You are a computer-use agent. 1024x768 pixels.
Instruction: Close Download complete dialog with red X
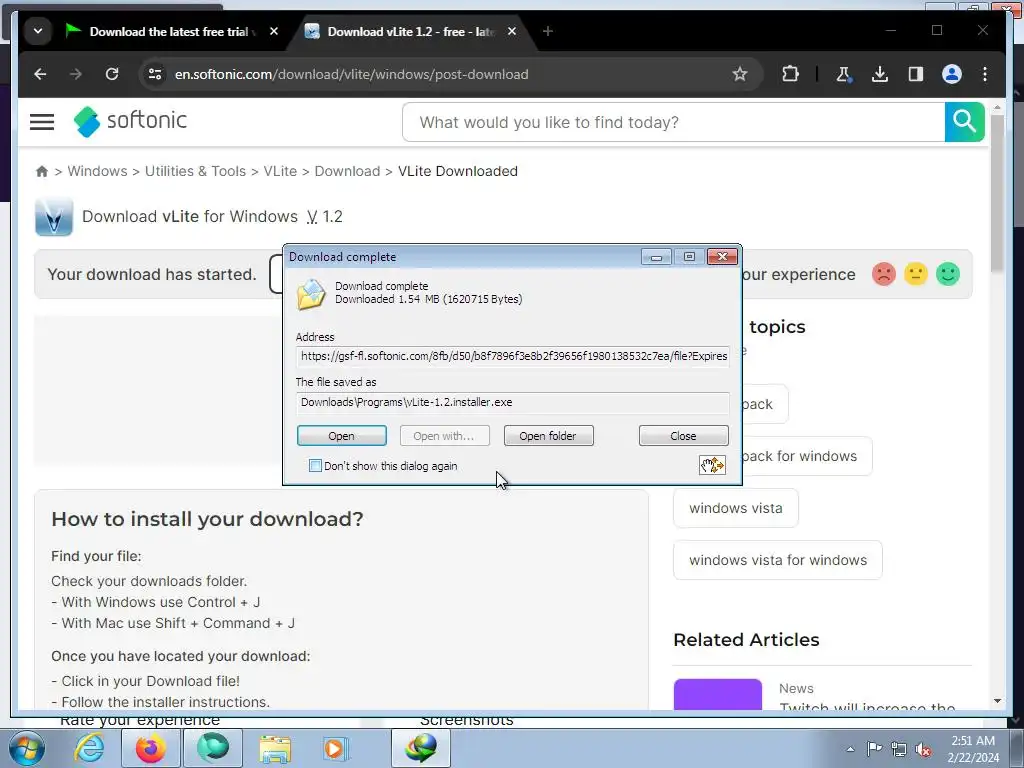(x=722, y=257)
